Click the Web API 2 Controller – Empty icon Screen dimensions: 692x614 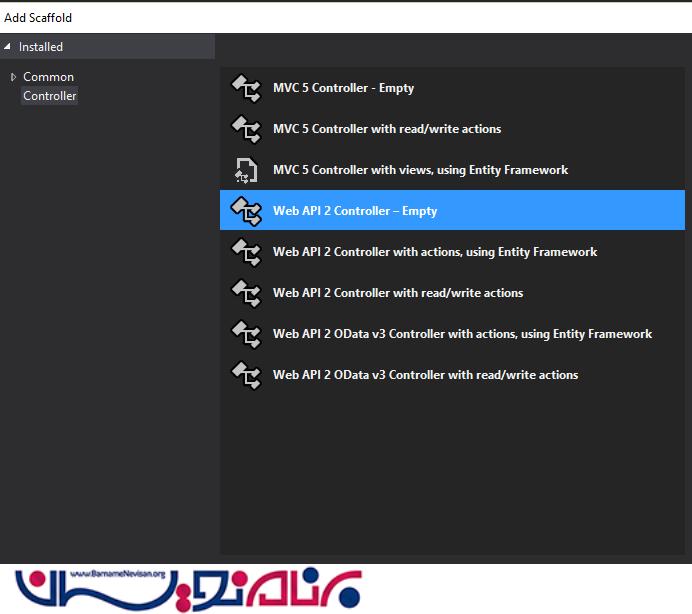point(245,211)
